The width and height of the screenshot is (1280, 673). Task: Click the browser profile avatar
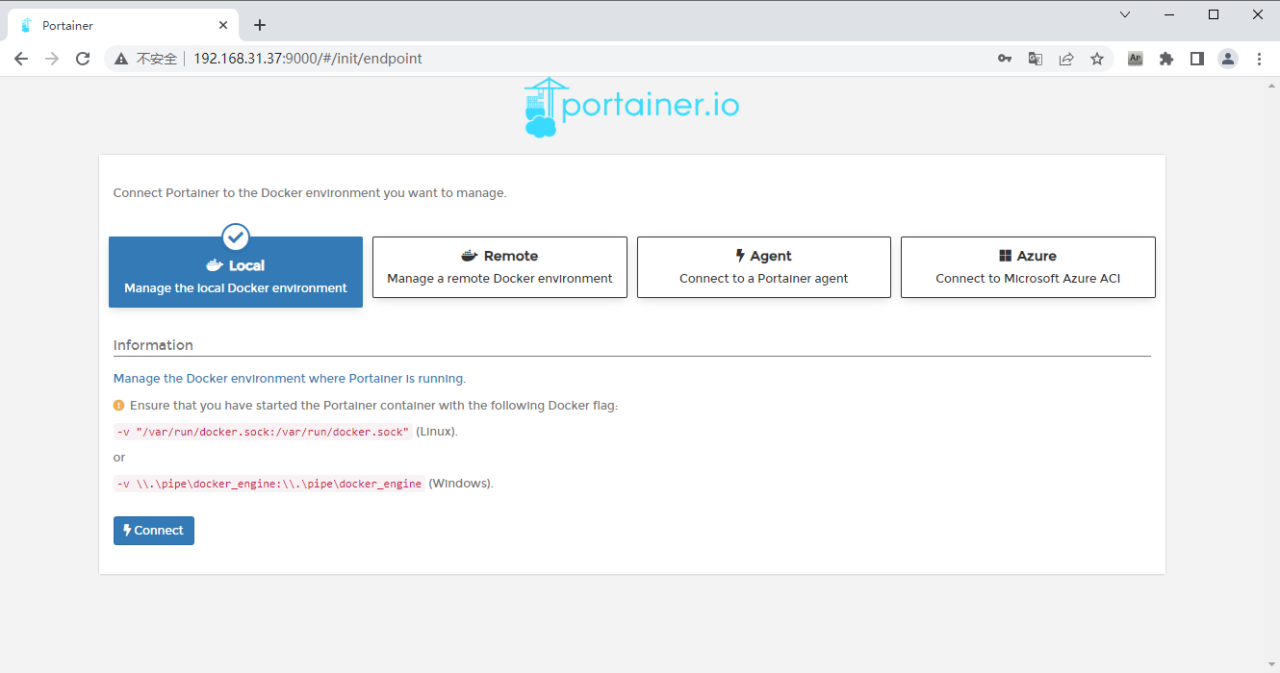coord(1228,58)
